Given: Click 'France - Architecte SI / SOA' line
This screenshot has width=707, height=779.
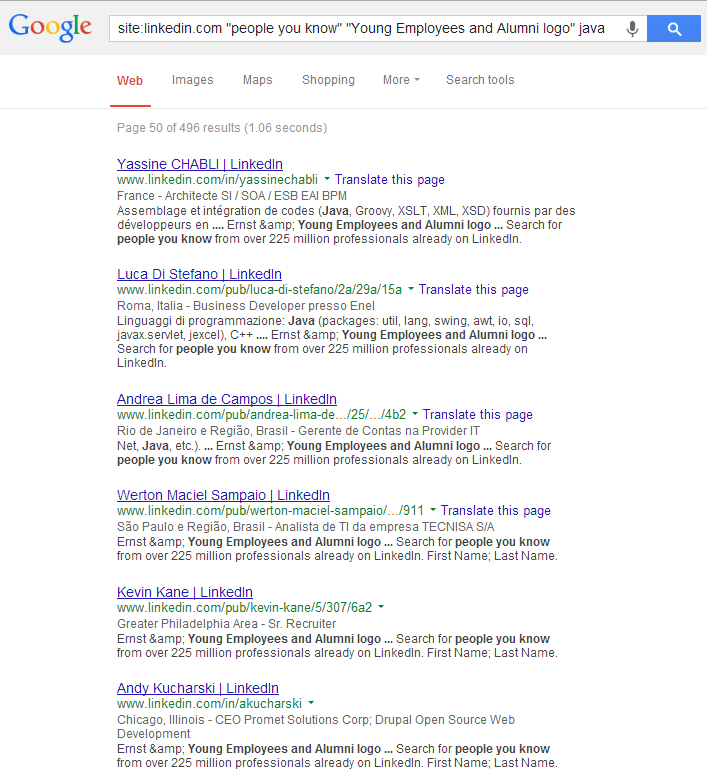Looking at the screenshot, I should click(232, 196).
